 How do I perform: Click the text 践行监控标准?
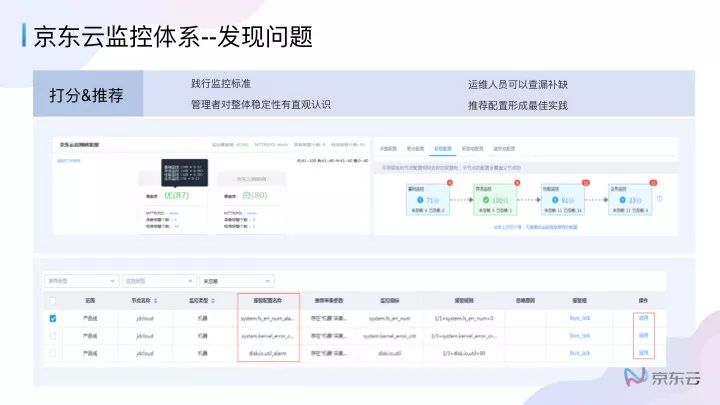click(221, 84)
